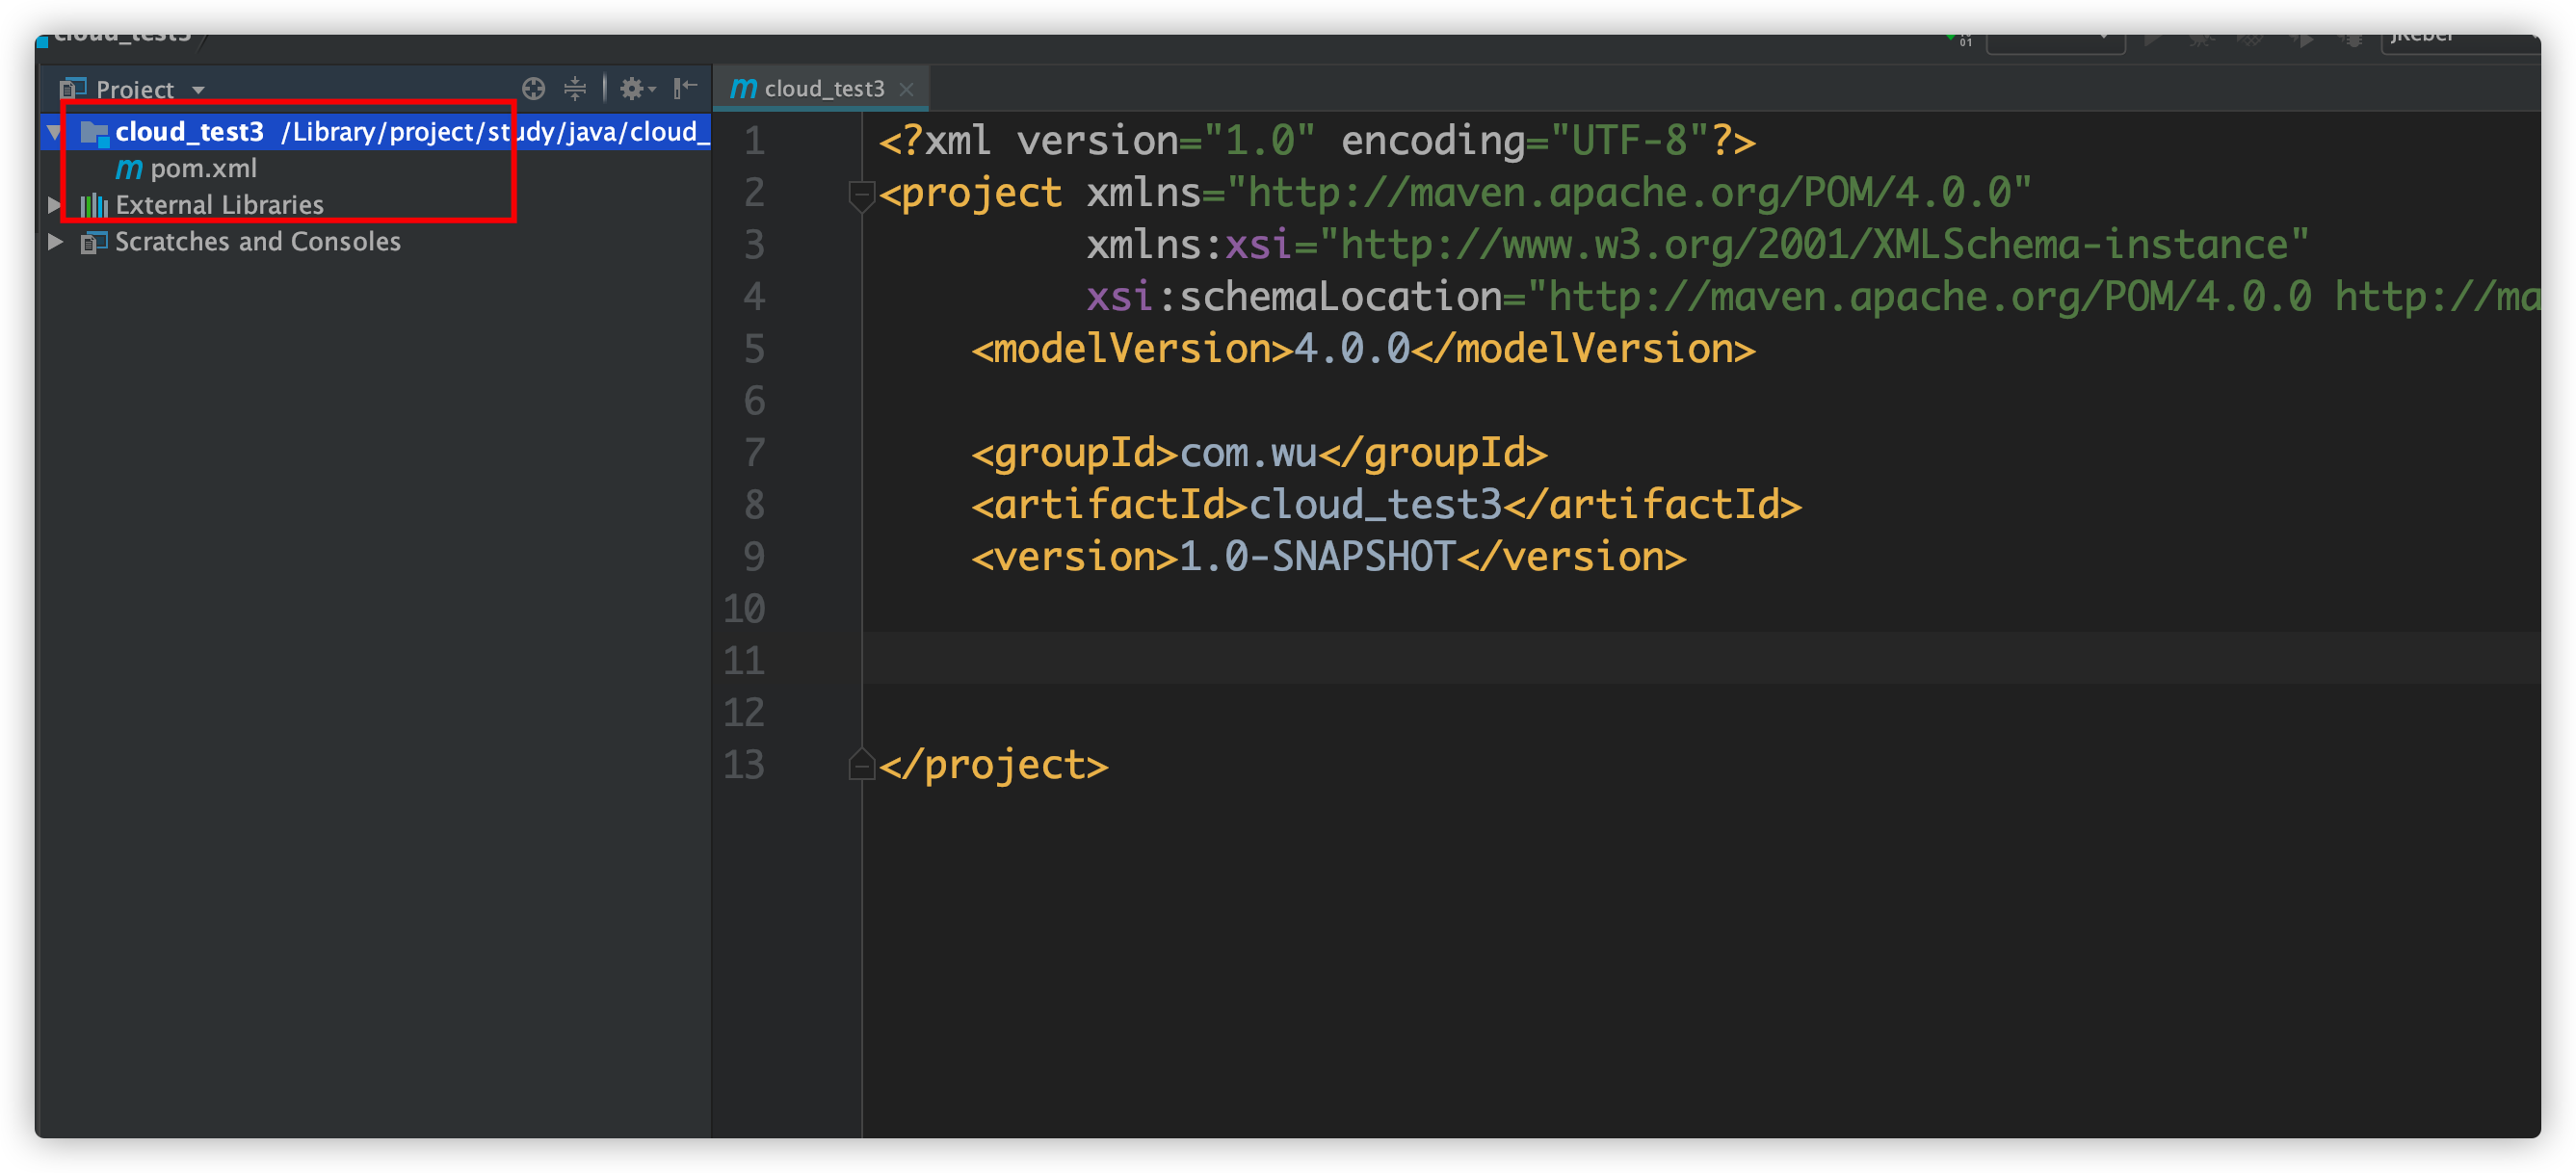The image size is (2576, 1173).
Task: Click the Maven icon beside pom.xml
Action: (x=129, y=169)
